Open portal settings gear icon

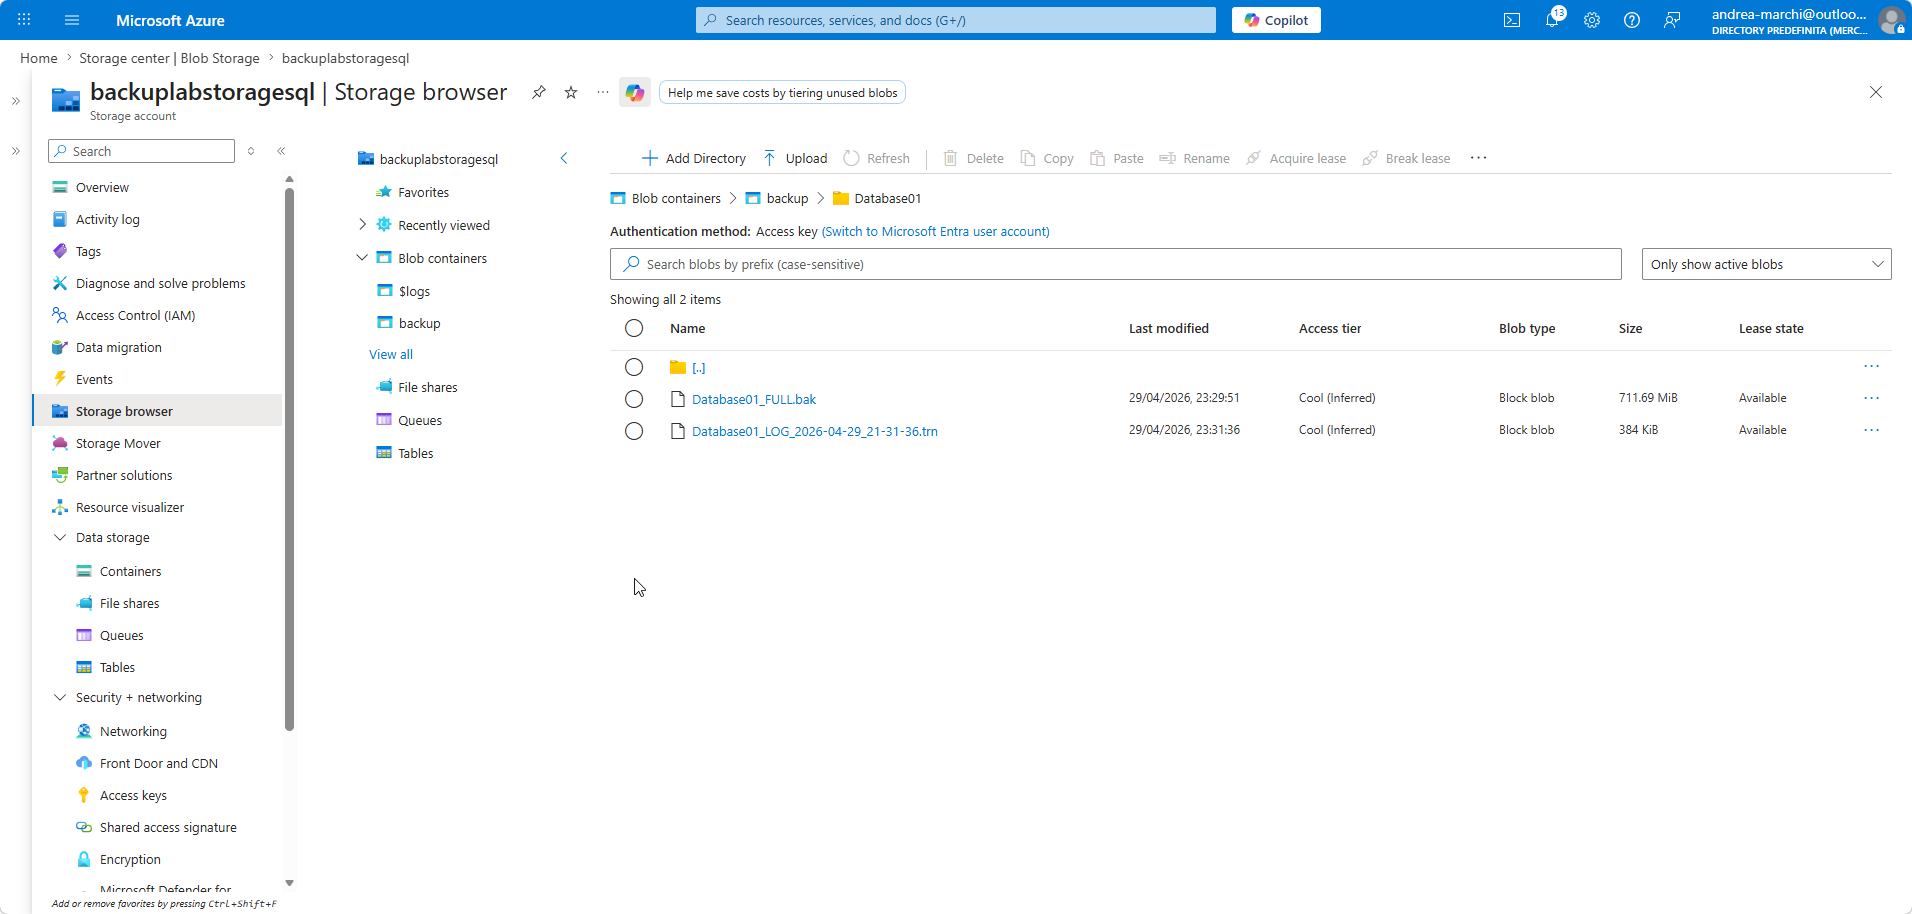click(x=1592, y=20)
